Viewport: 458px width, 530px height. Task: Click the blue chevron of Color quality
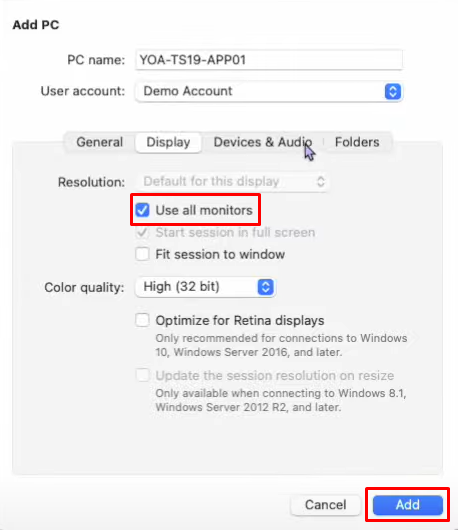(x=266, y=287)
